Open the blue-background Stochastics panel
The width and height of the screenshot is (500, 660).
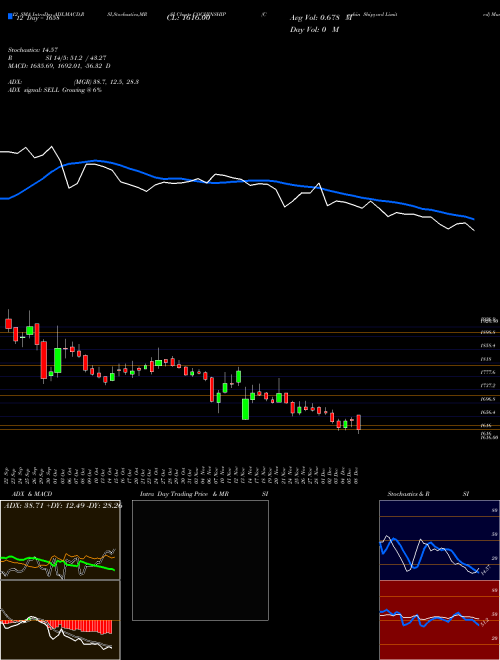[439, 540]
